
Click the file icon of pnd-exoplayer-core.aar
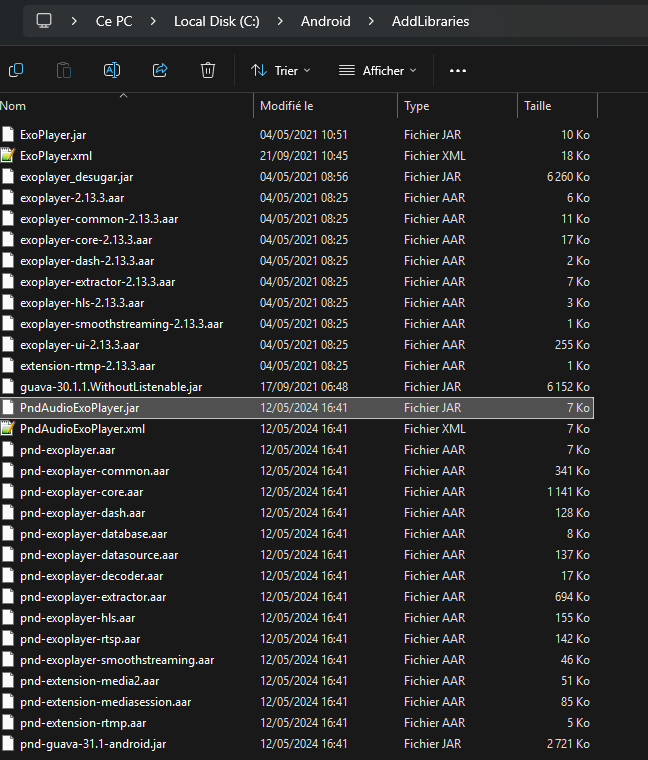8,491
